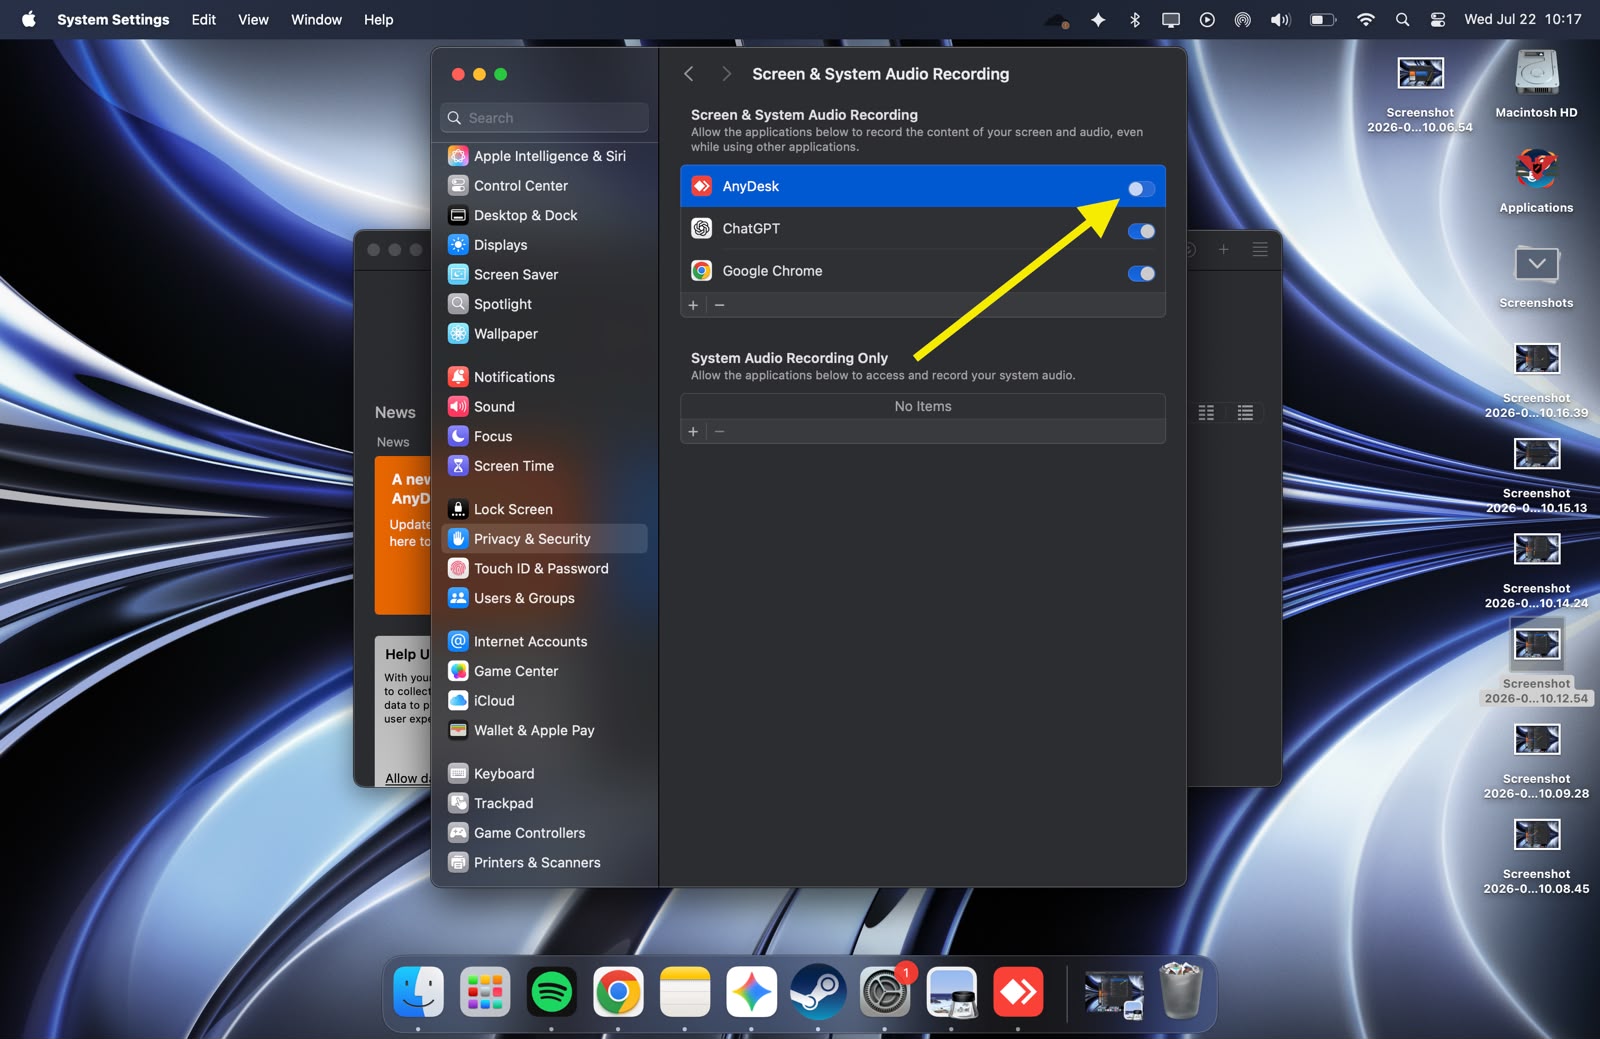Open the volume menu bar control
This screenshot has height=1039, width=1600.
click(x=1280, y=20)
